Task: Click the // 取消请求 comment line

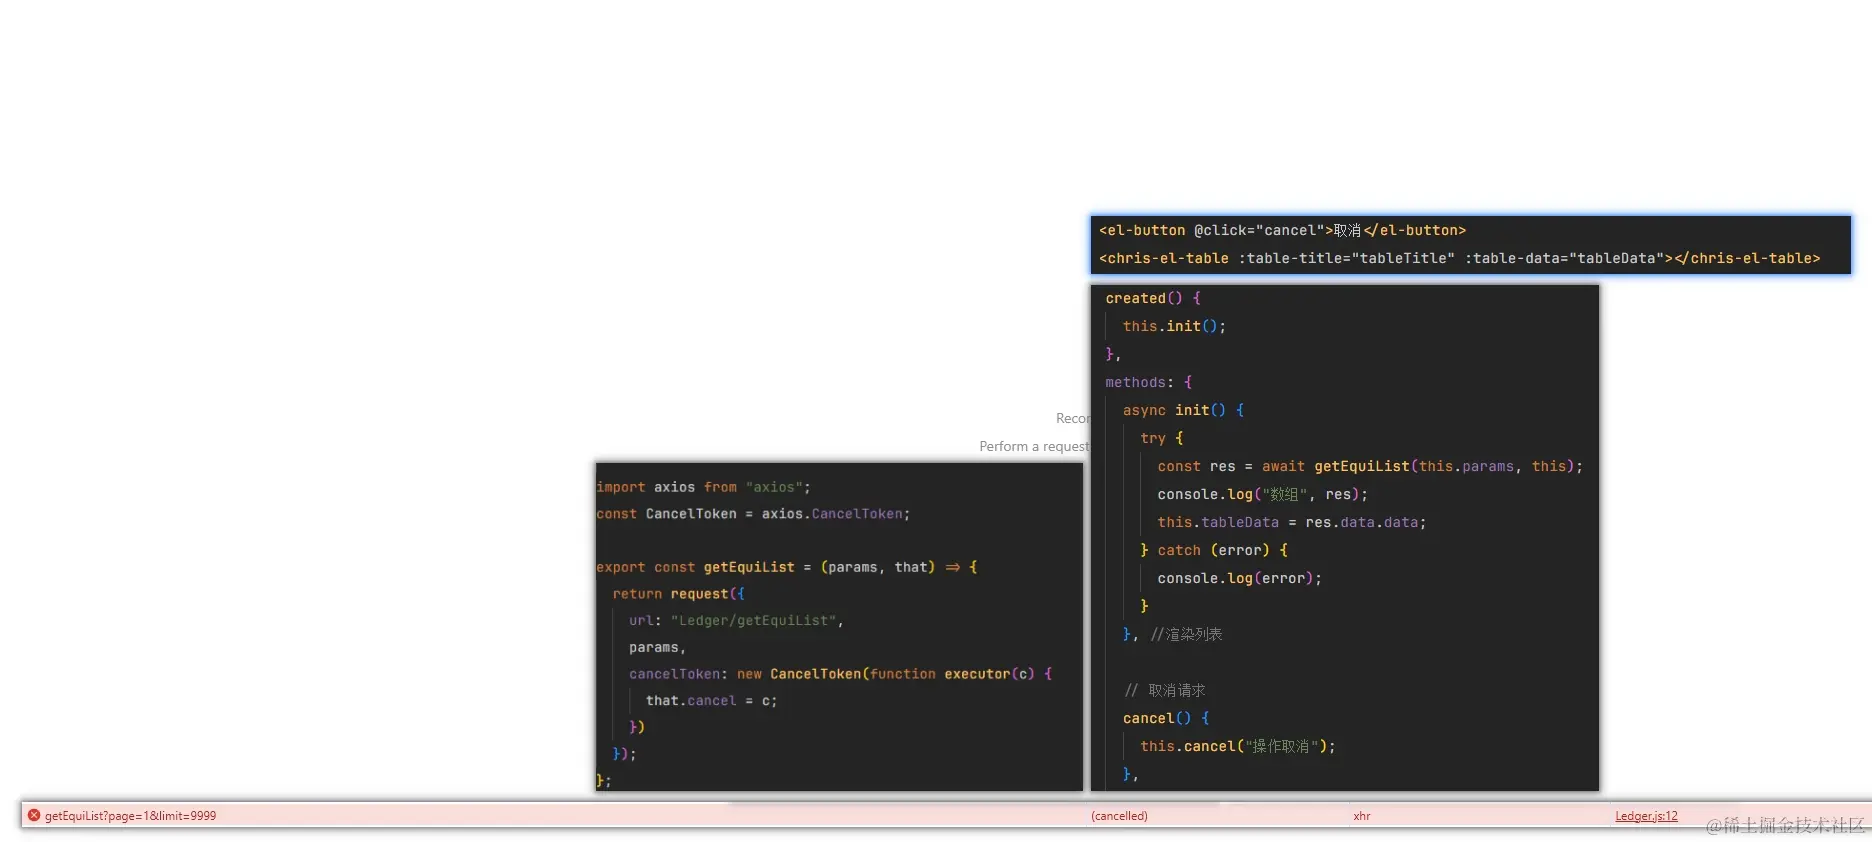Action: click(1165, 690)
